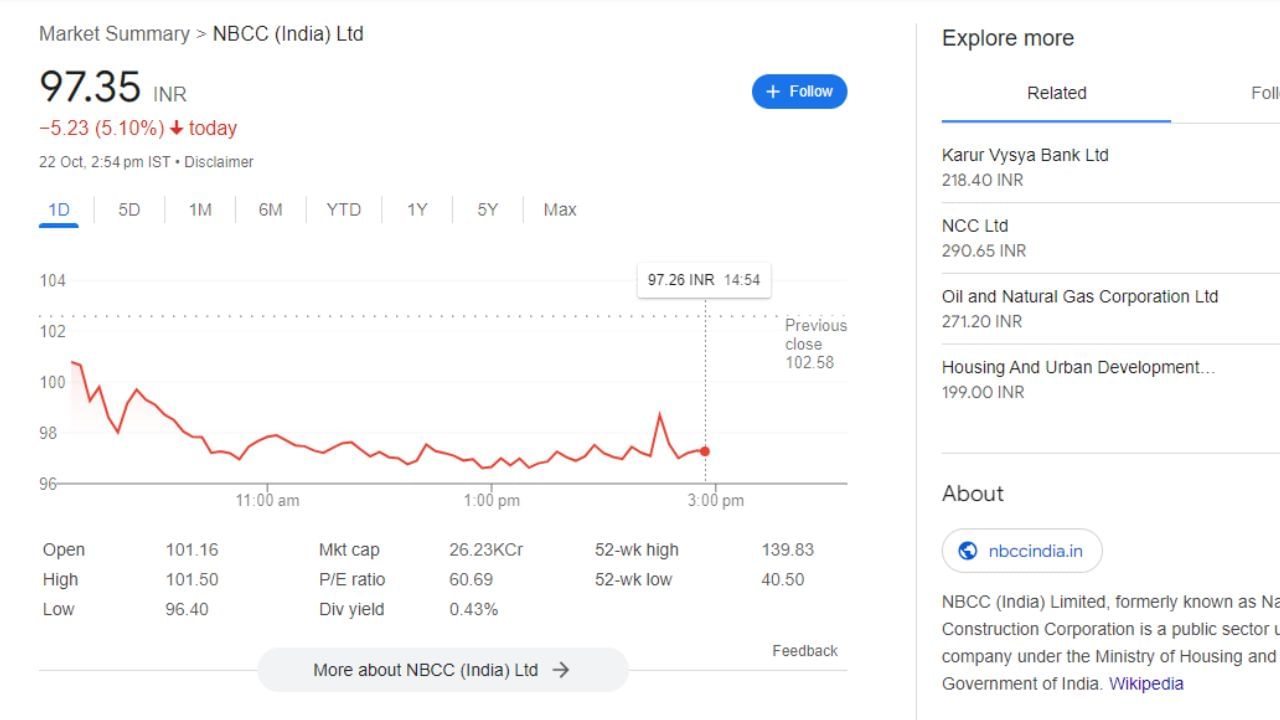Click the About heading

tap(973, 493)
